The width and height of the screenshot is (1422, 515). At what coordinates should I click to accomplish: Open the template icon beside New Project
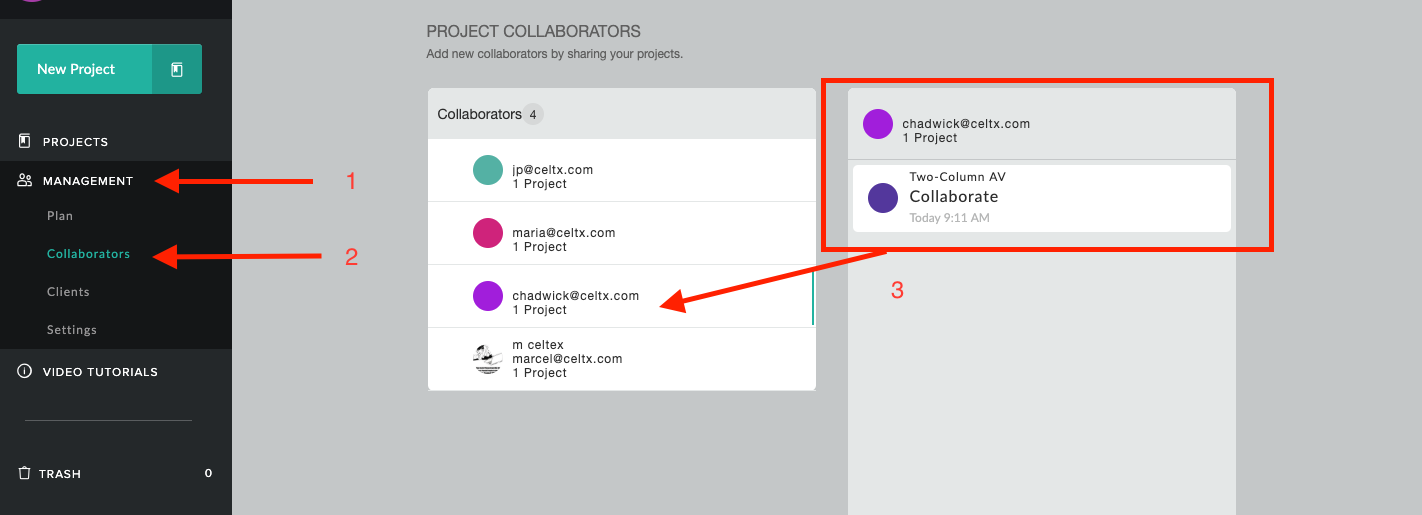(177, 69)
